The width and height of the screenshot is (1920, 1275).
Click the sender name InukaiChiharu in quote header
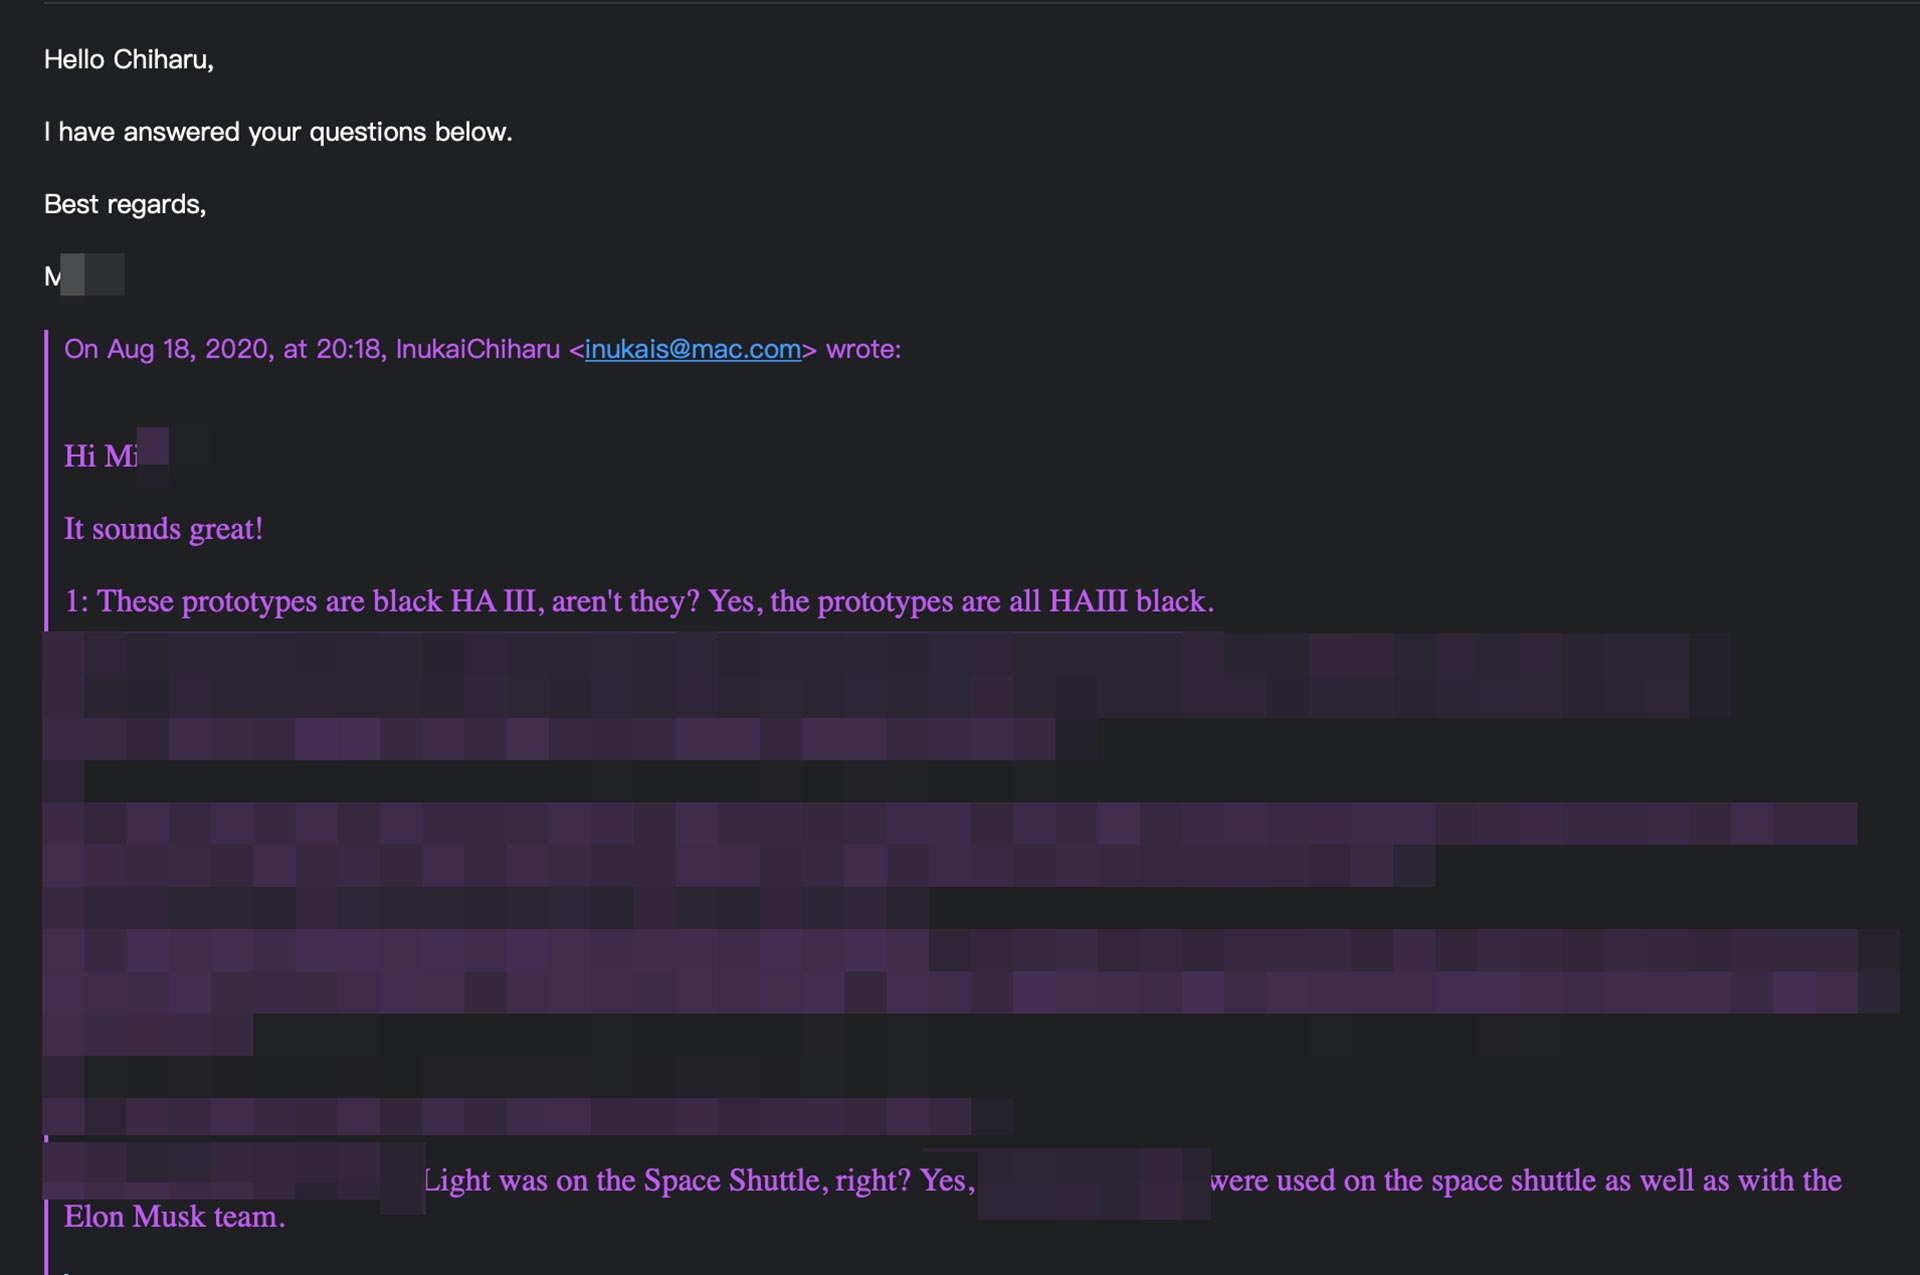(477, 349)
